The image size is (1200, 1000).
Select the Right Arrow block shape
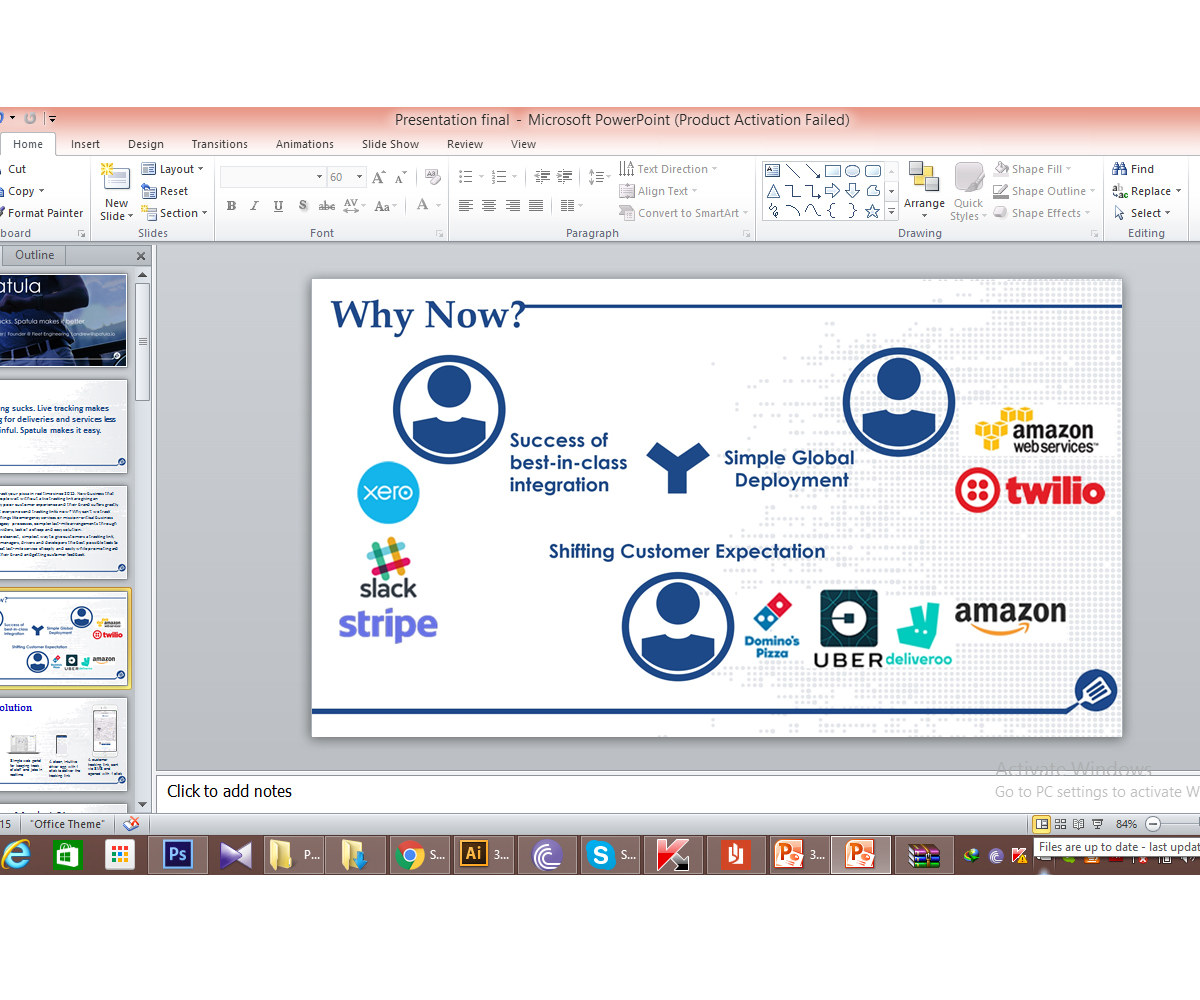point(833,191)
